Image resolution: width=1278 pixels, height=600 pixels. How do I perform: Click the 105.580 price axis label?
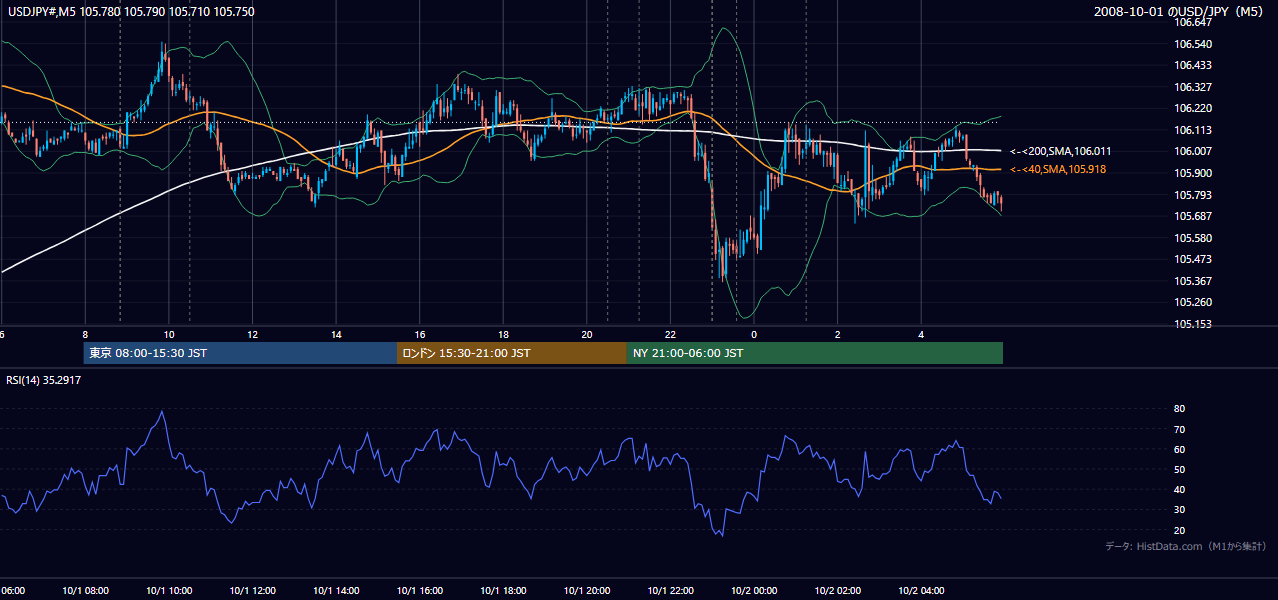click(x=1194, y=238)
